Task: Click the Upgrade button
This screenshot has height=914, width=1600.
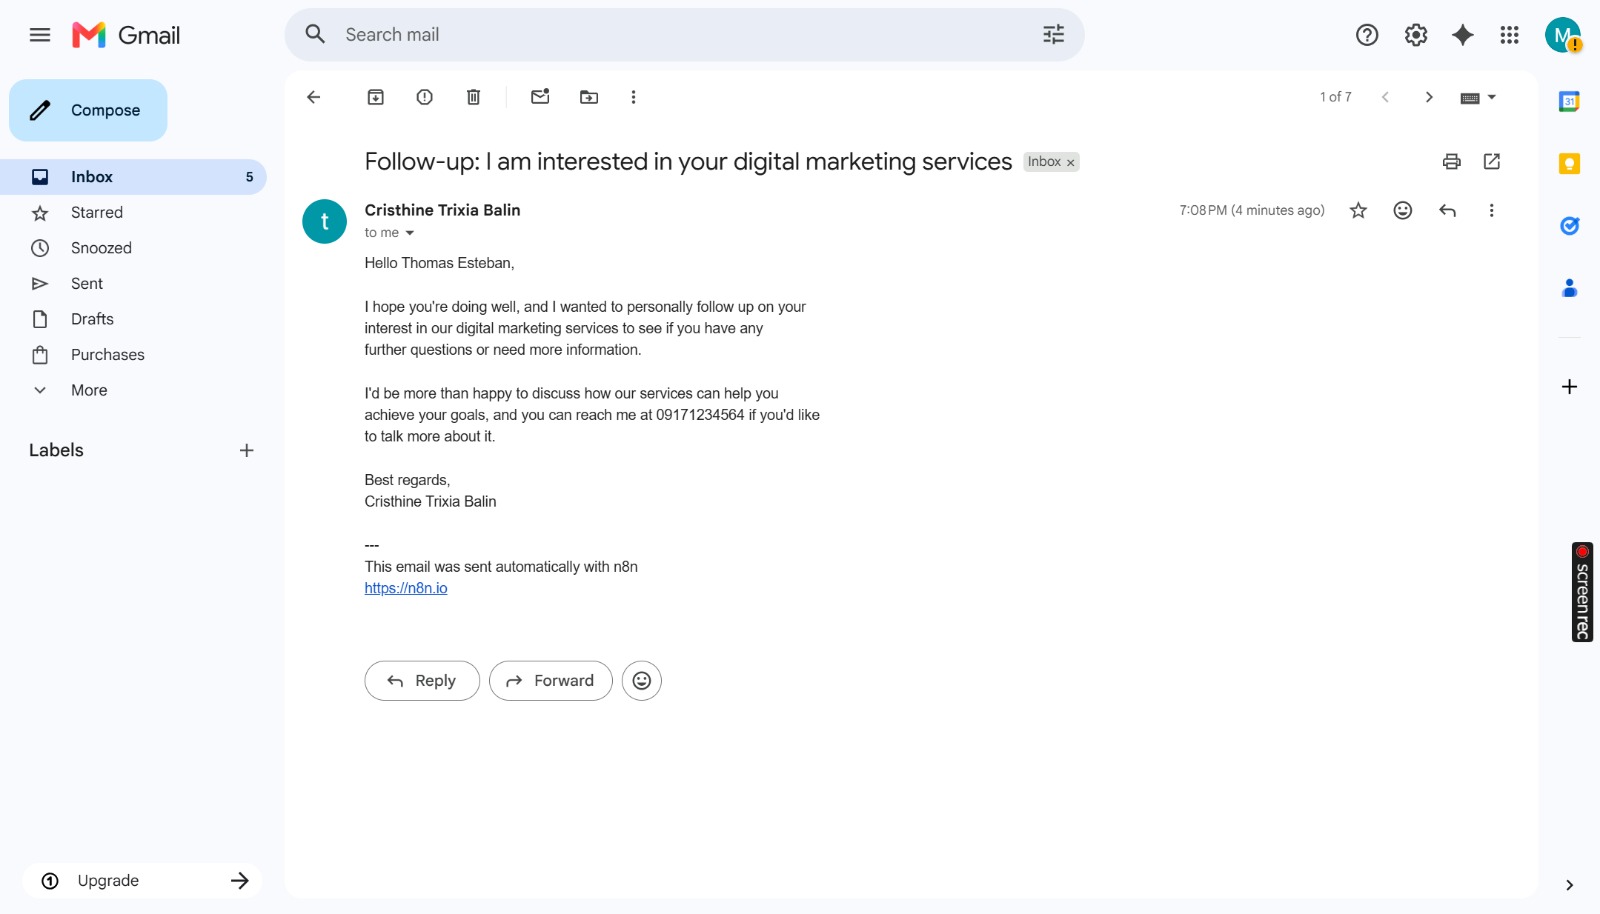Action: pyautogui.click(x=143, y=881)
